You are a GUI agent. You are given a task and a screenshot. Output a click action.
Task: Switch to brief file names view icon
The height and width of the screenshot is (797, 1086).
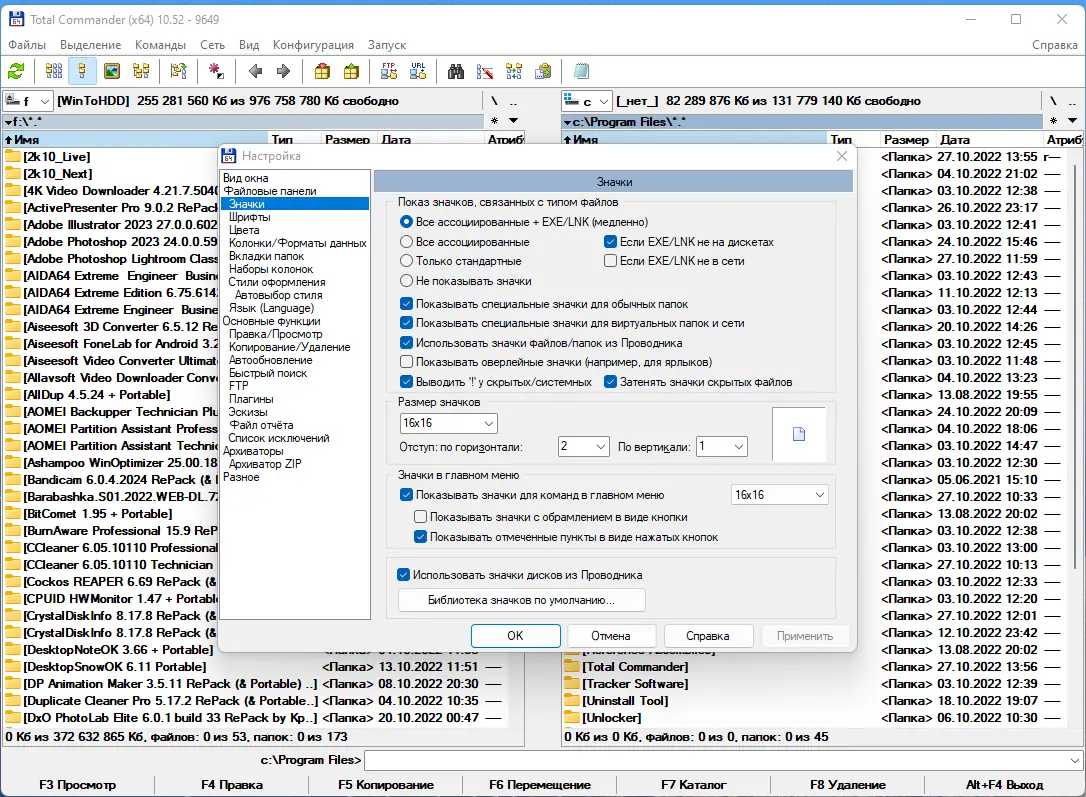(x=54, y=71)
